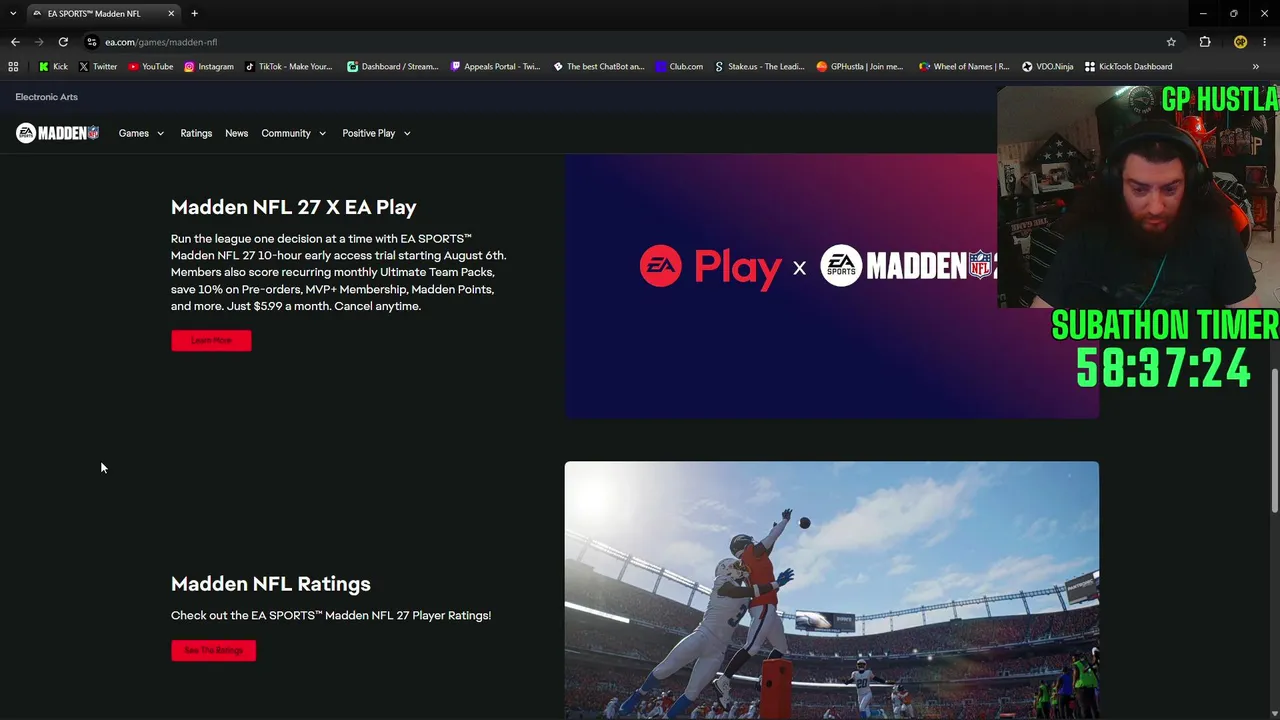Open the VDO.Ninja bookmark
Image resolution: width=1280 pixels, height=720 pixels.
point(1047,67)
